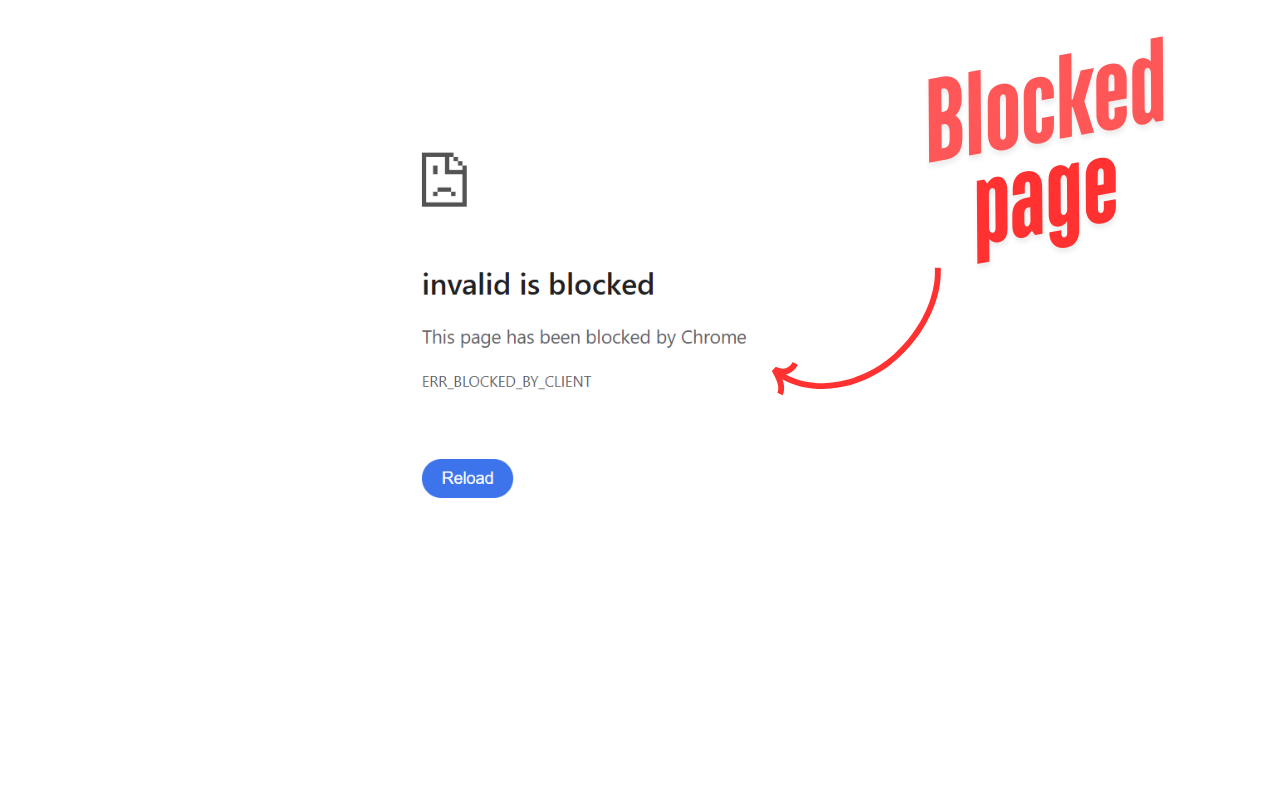Click the ERR_BLOCKED_BY_CLIENT error code
The height and width of the screenshot is (800, 1280).
coord(506,382)
